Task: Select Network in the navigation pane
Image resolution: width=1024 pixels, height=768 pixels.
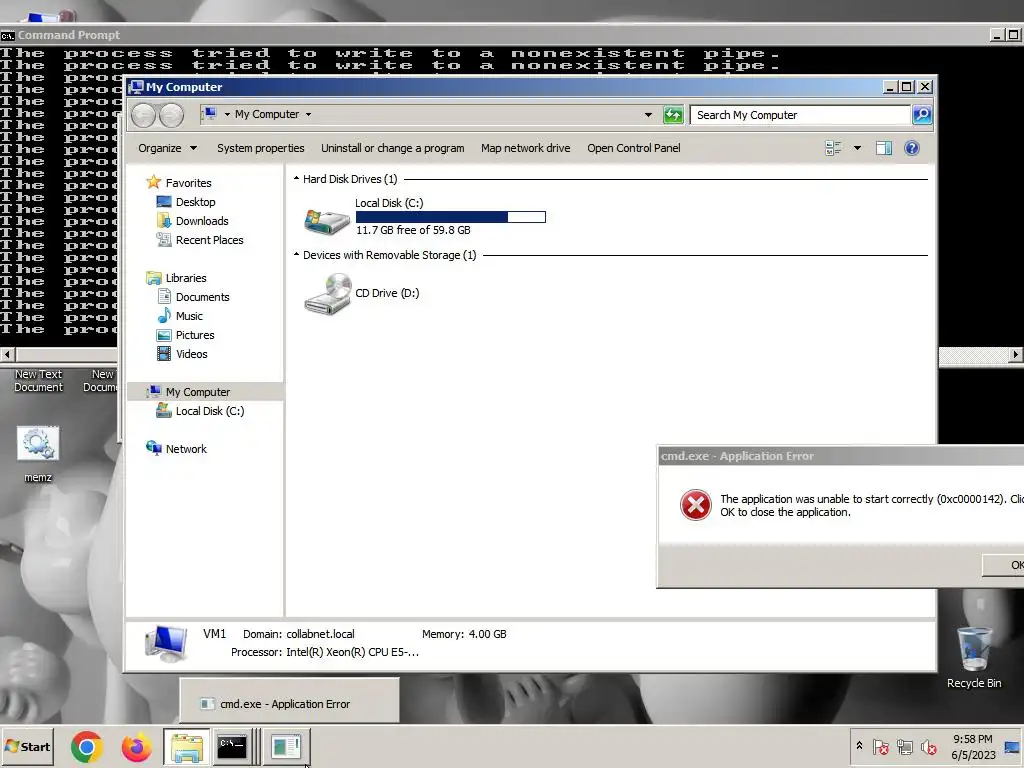Action: coord(186,449)
